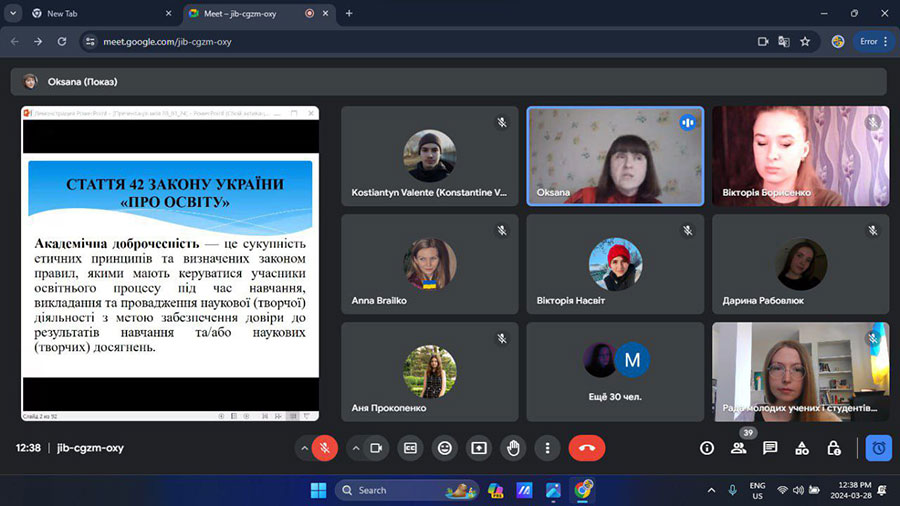Select Вікторія Насвіт participant tile
This screenshot has height=506, width=900.
[x=615, y=264]
